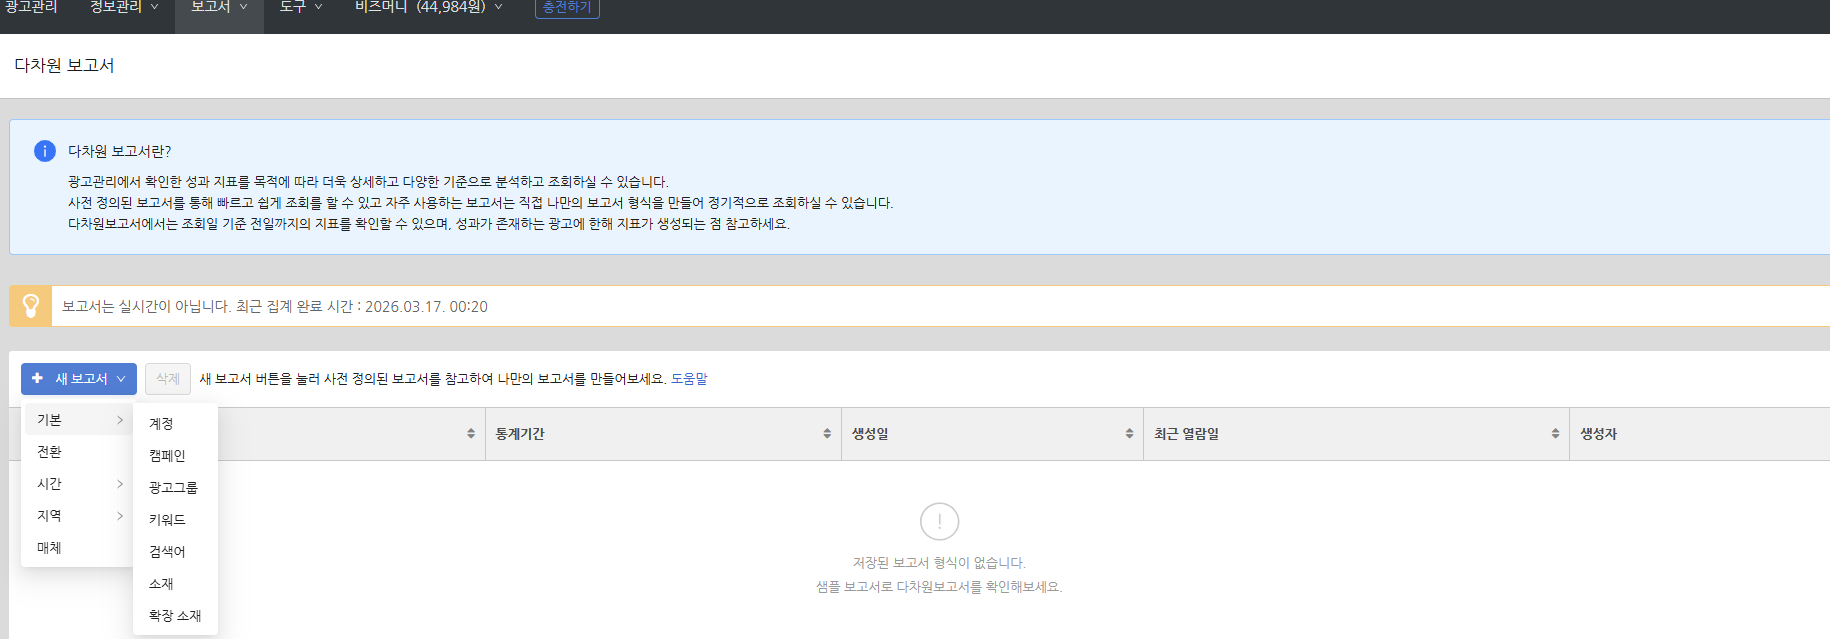Select 전환 from the report menu
1830x639 pixels.
[50, 452]
